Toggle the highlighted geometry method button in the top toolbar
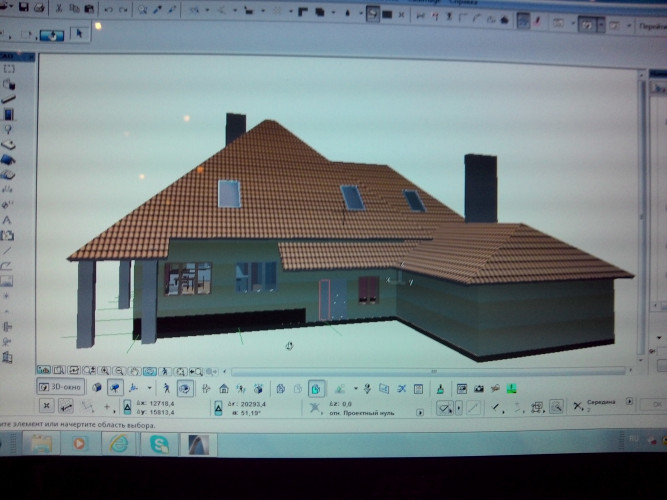Image resolution: width=667 pixels, height=500 pixels. [x=373, y=14]
